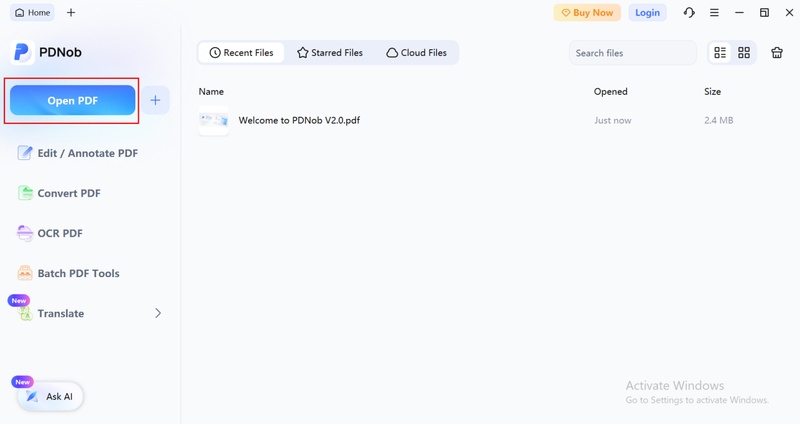Switch to list view layout
This screenshot has height=424, width=800.
click(x=720, y=53)
